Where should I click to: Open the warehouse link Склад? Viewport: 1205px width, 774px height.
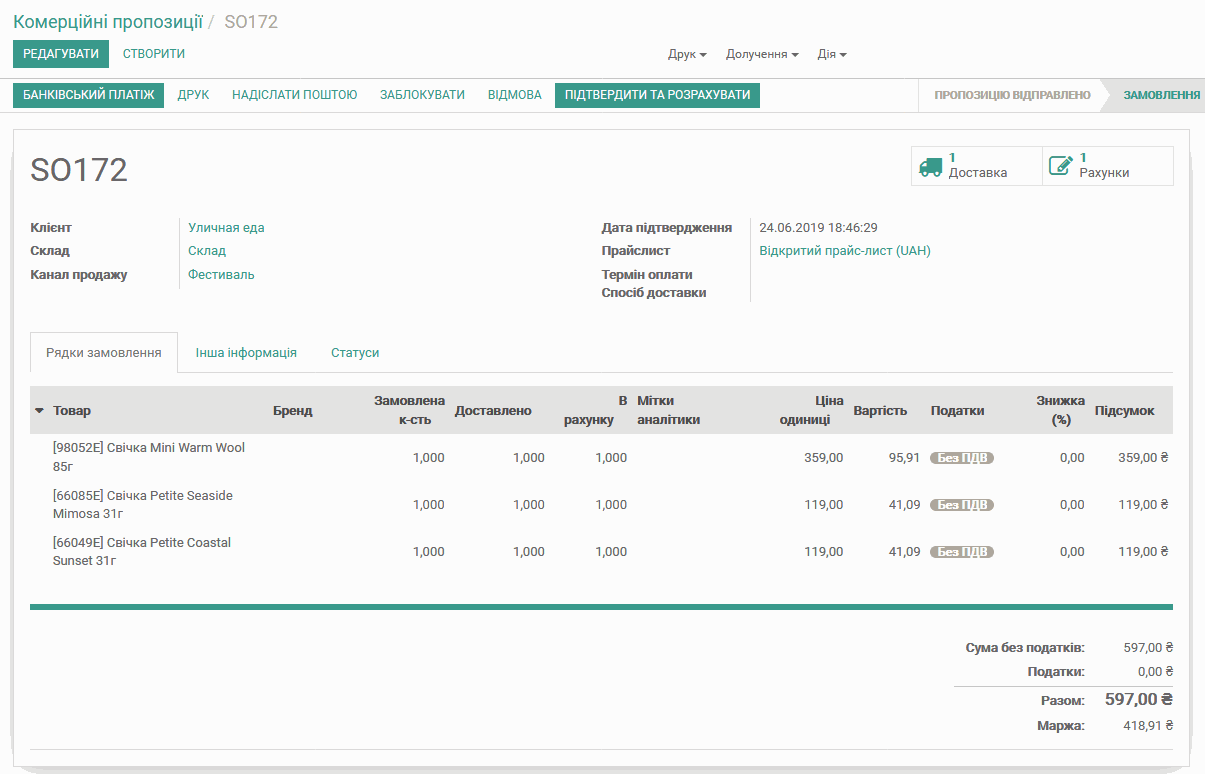(x=207, y=251)
